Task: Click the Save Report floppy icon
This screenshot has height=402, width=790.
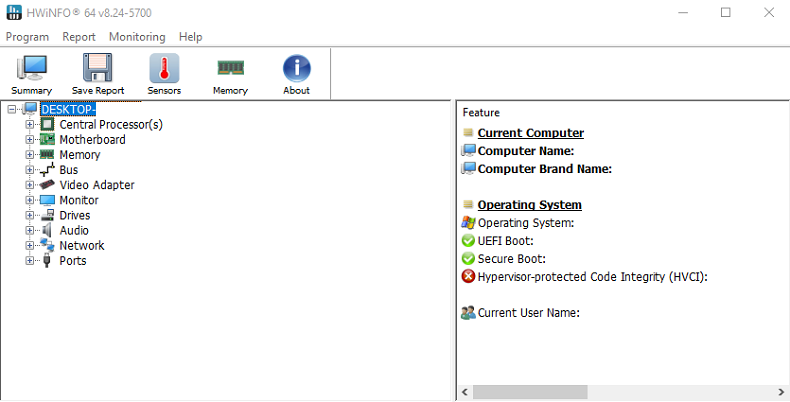Action: click(98, 68)
